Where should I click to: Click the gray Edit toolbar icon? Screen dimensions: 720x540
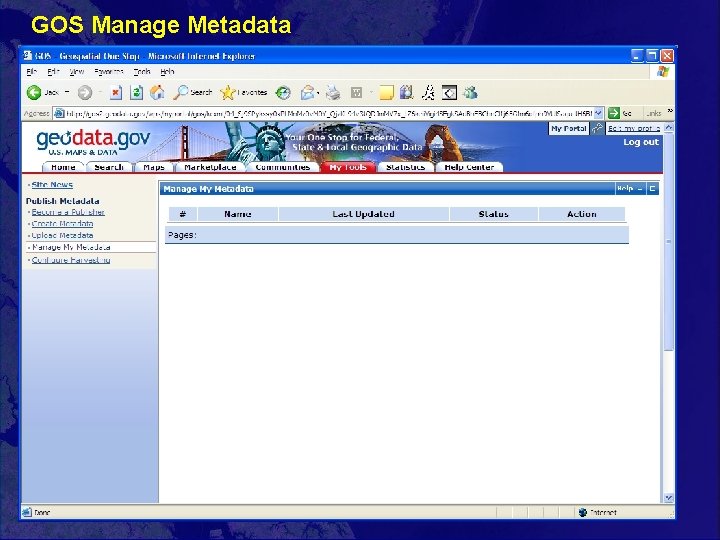tap(356, 93)
